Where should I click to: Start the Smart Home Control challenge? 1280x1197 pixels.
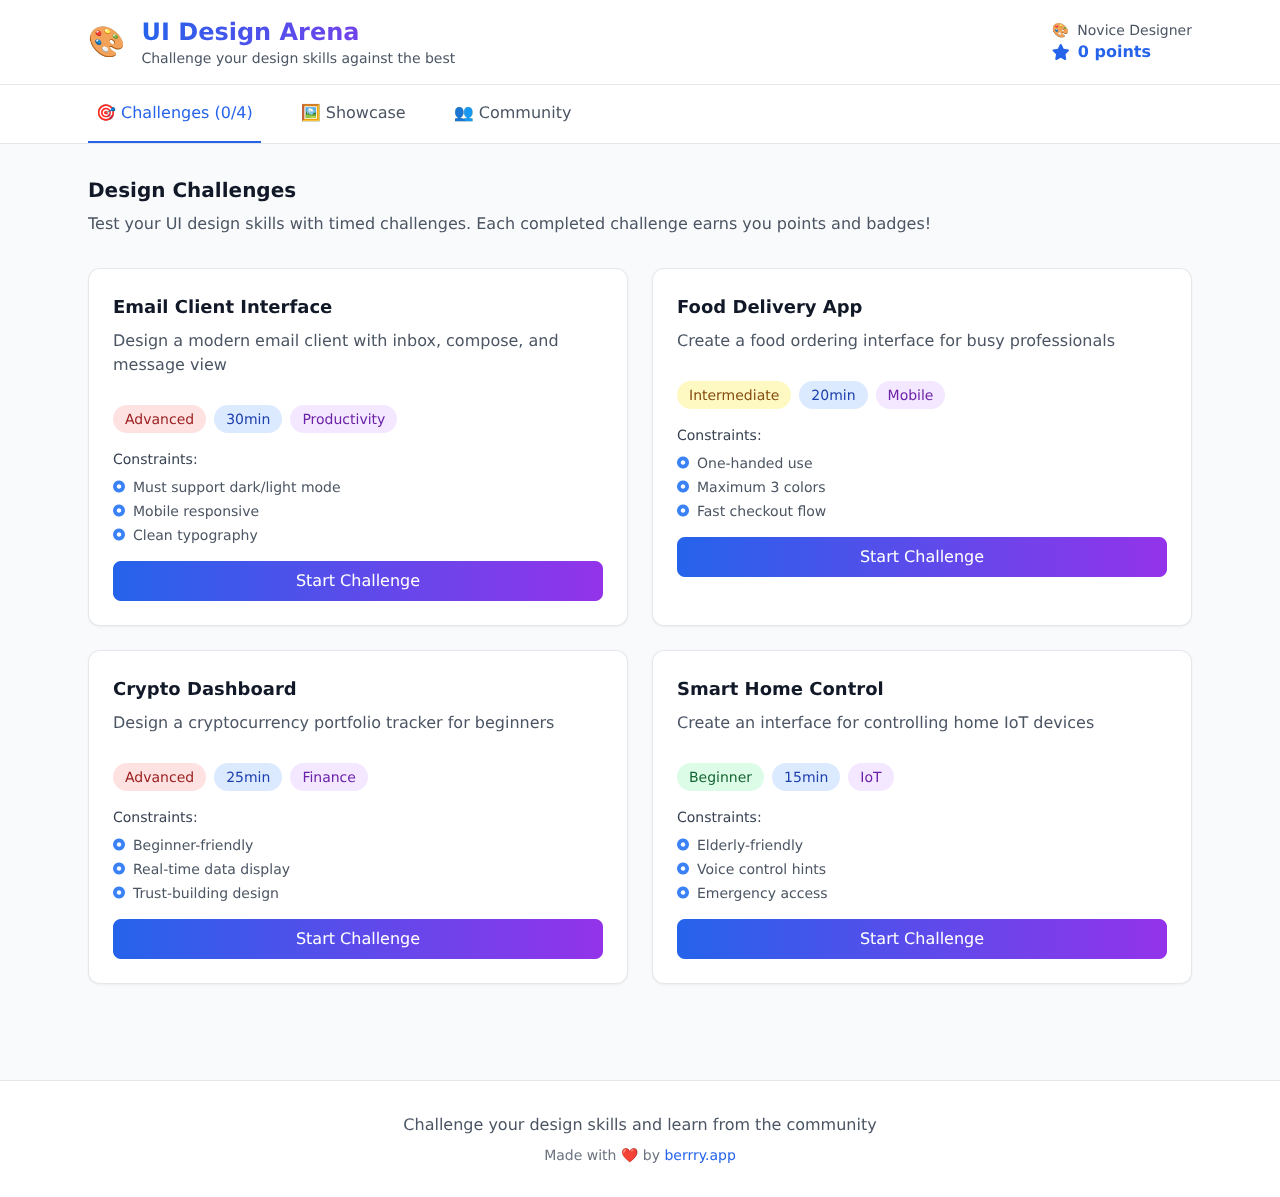click(921, 939)
